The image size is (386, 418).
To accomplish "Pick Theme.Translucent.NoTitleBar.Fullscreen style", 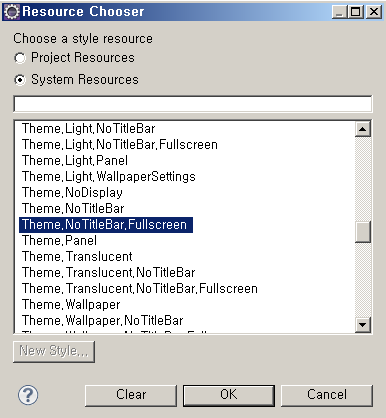I will 140,289.
